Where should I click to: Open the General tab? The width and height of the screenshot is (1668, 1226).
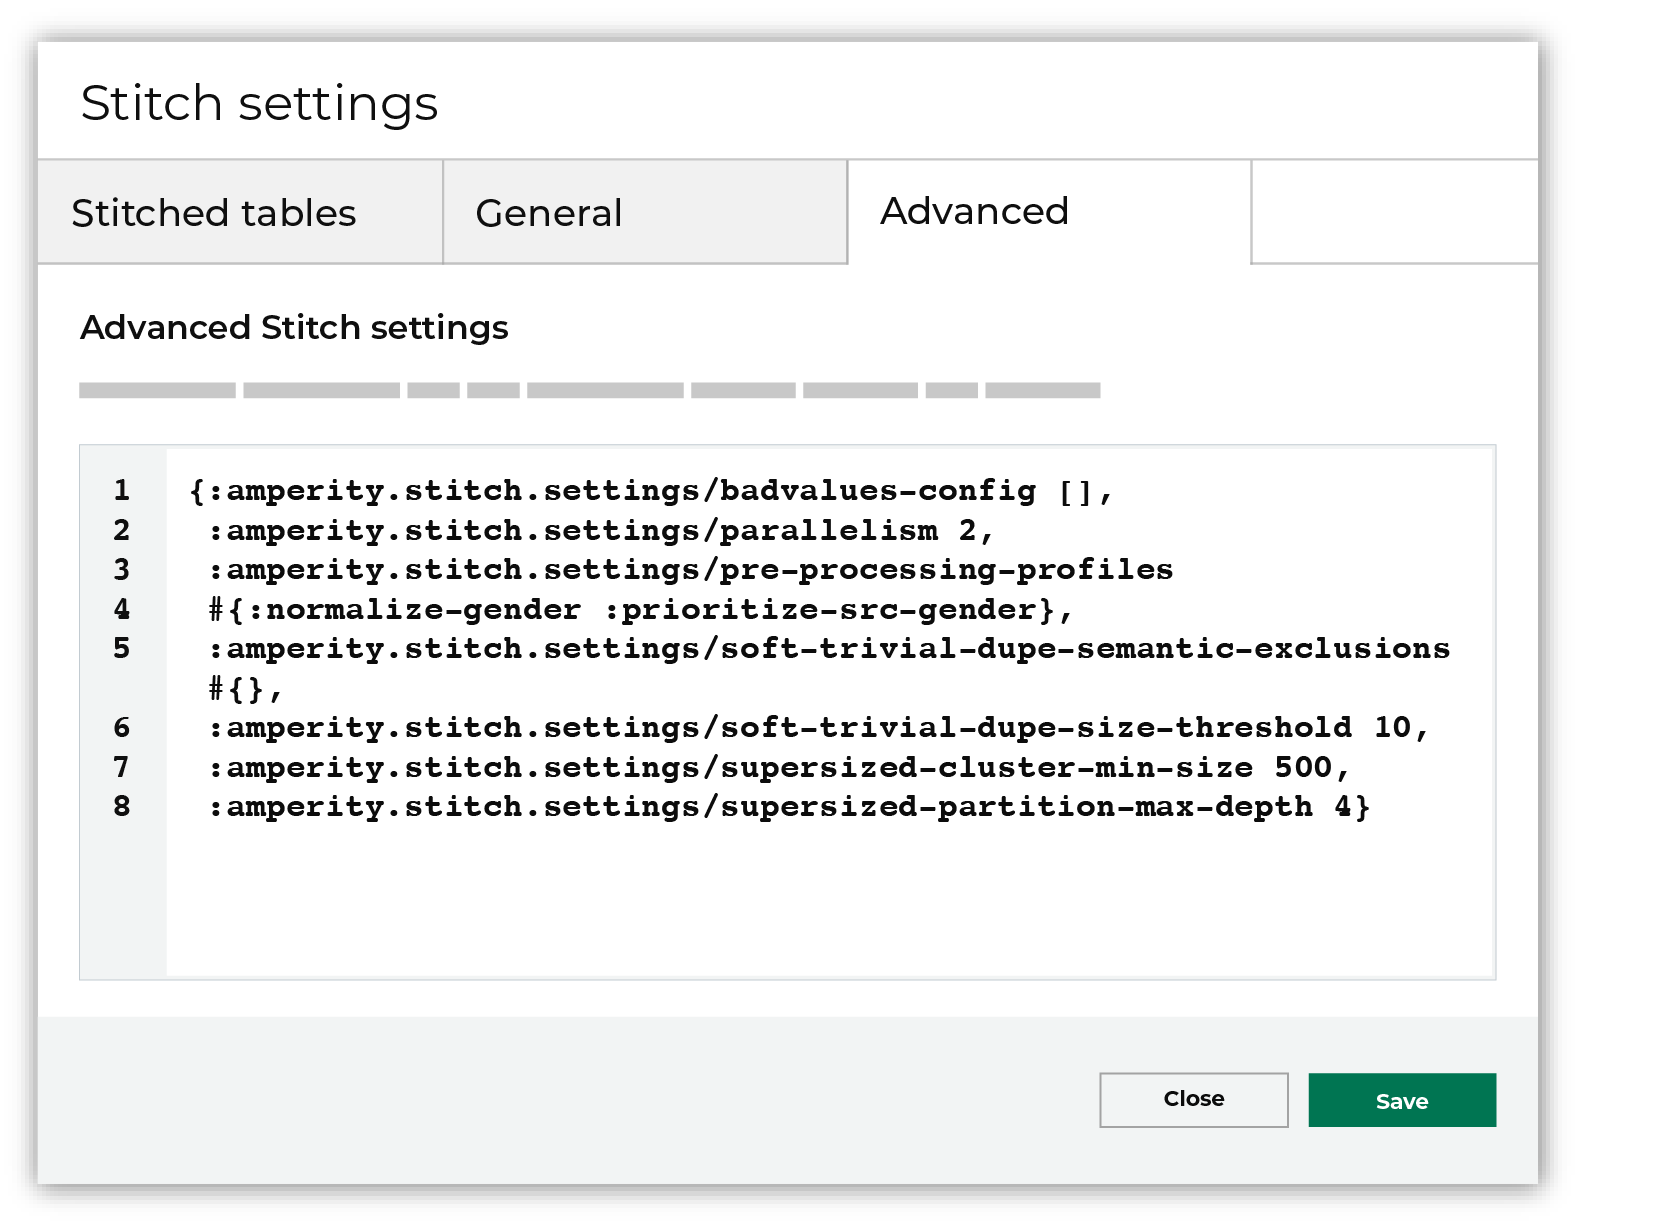pyautogui.click(x=645, y=212)
